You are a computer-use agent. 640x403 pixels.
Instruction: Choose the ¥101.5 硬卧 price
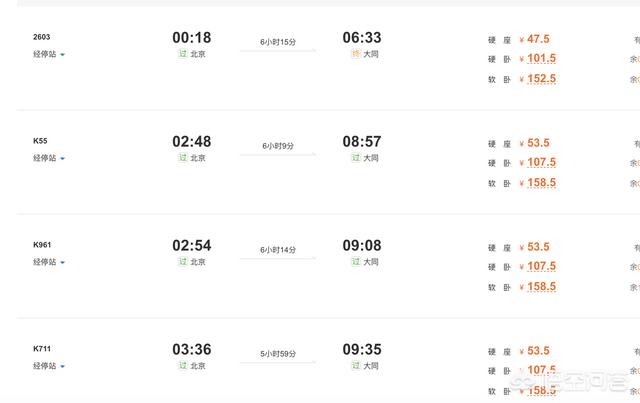coord(540,59)
